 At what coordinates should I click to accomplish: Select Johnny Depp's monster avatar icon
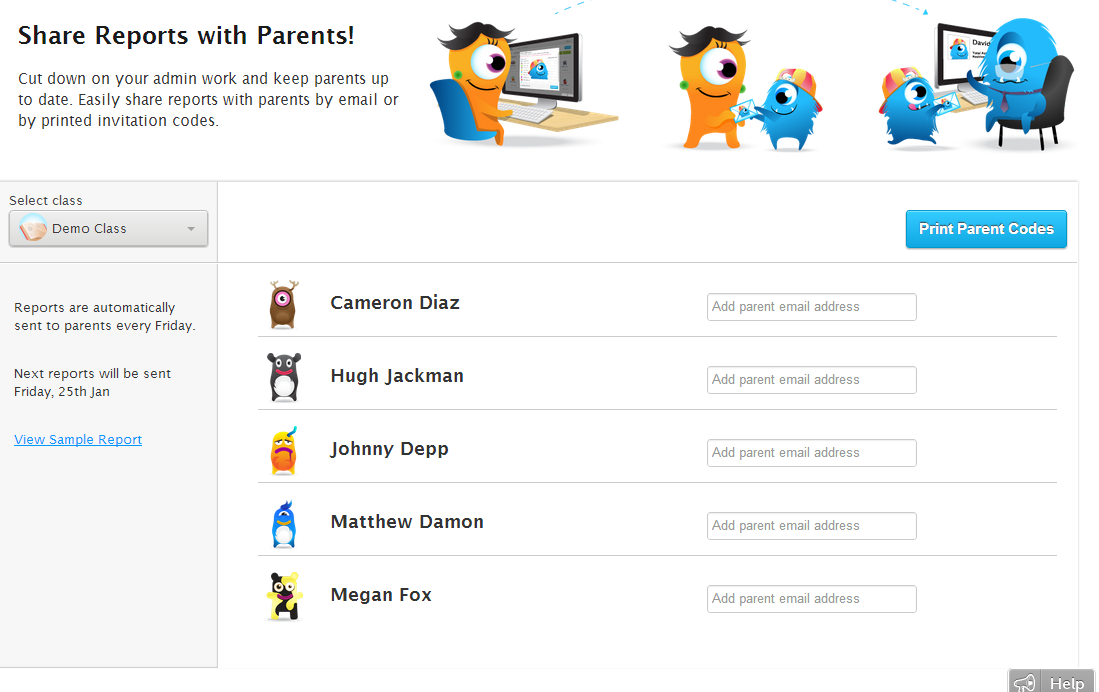tap(285, 450)
